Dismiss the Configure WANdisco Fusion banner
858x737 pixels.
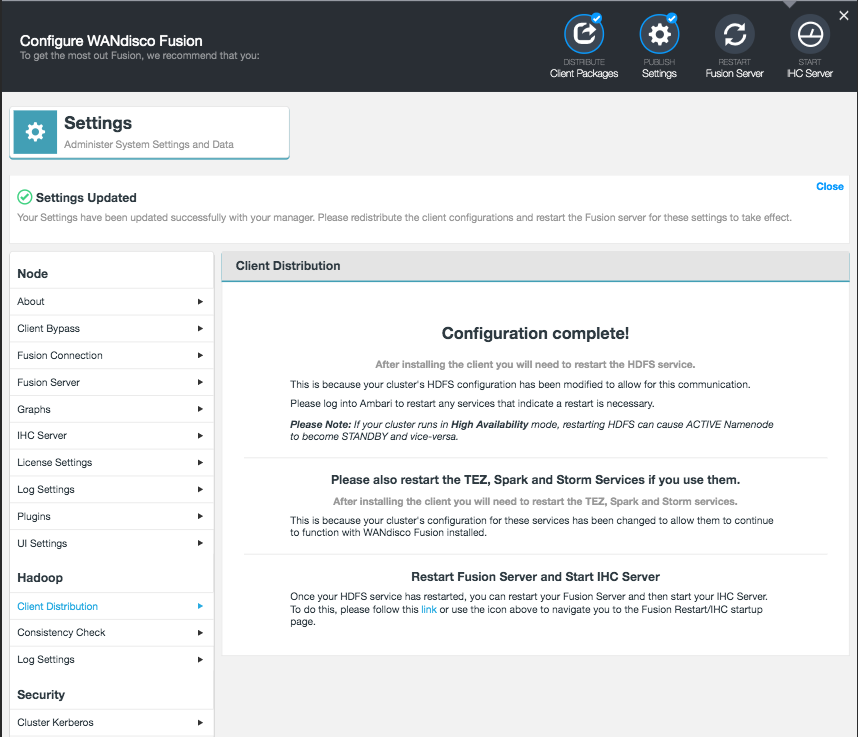point(844,16)
